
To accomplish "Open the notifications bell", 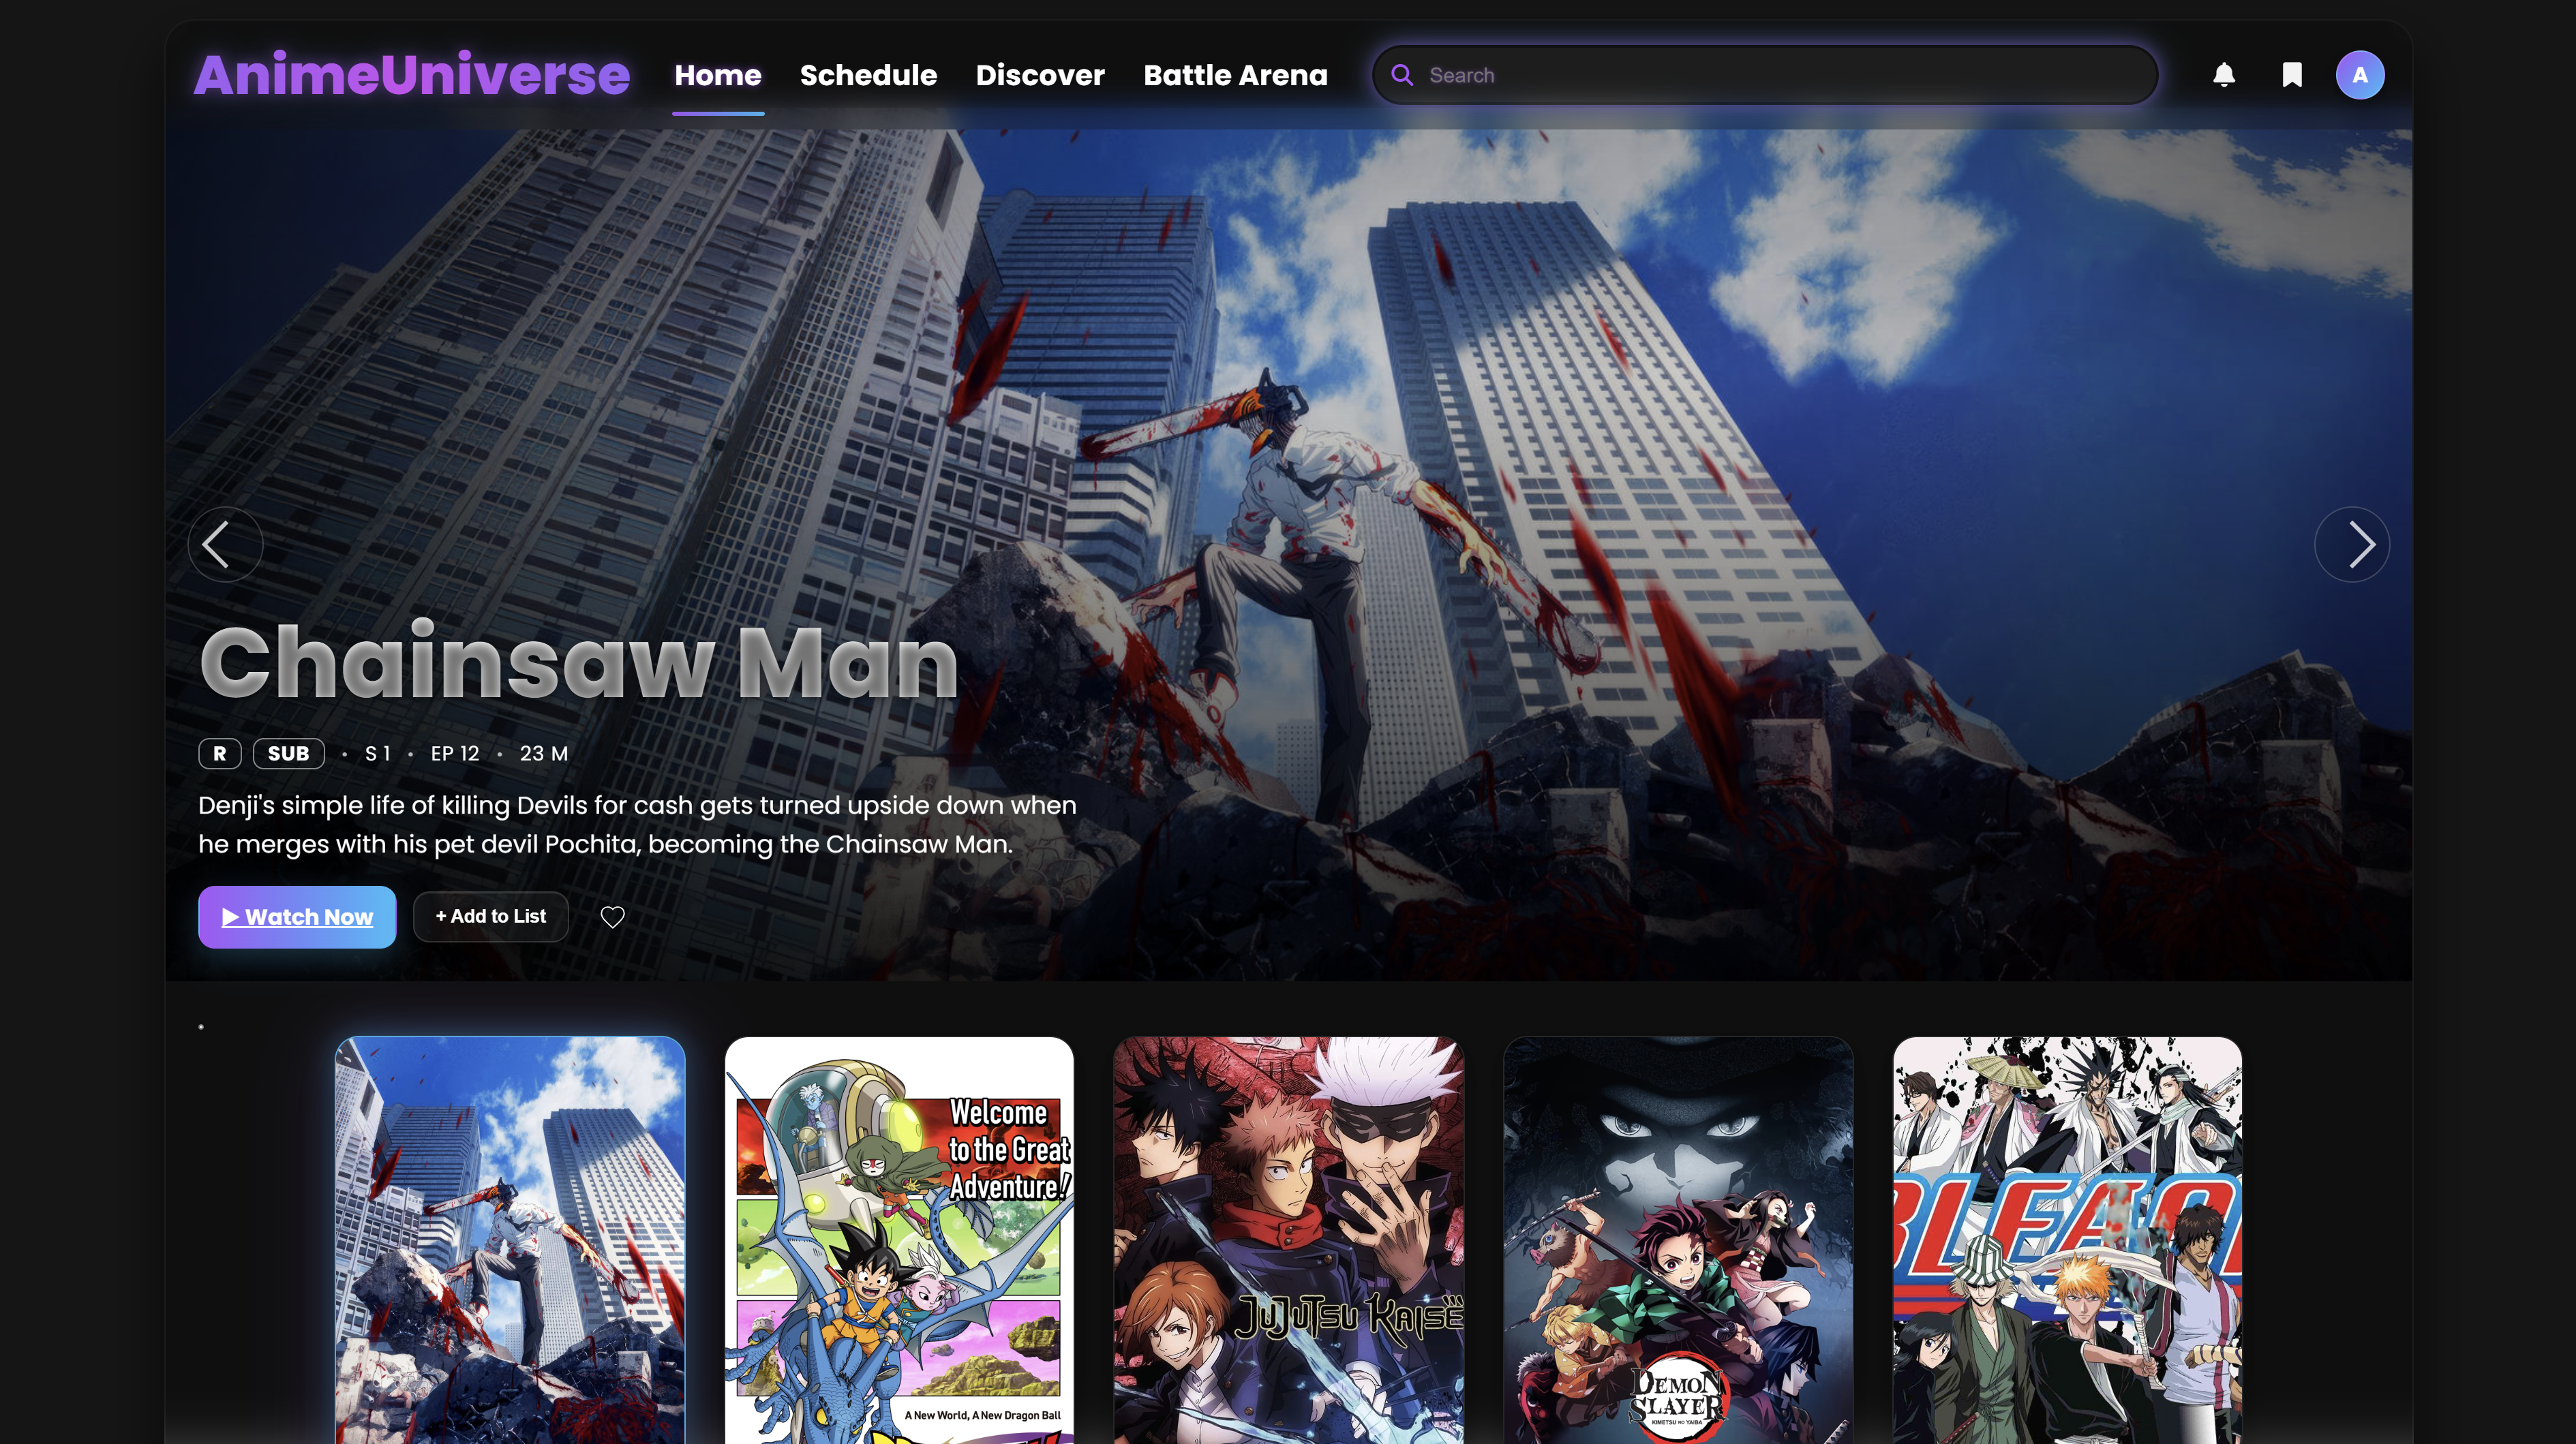I will click(2224, 74).
